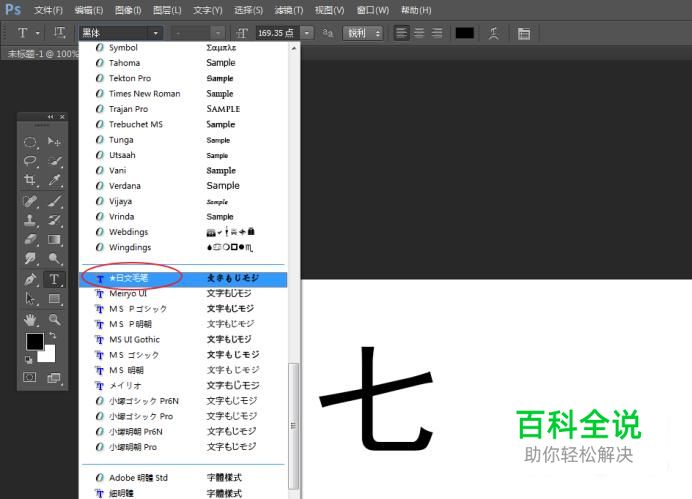Reset default foreground and background colors

[x=29, y=360]
